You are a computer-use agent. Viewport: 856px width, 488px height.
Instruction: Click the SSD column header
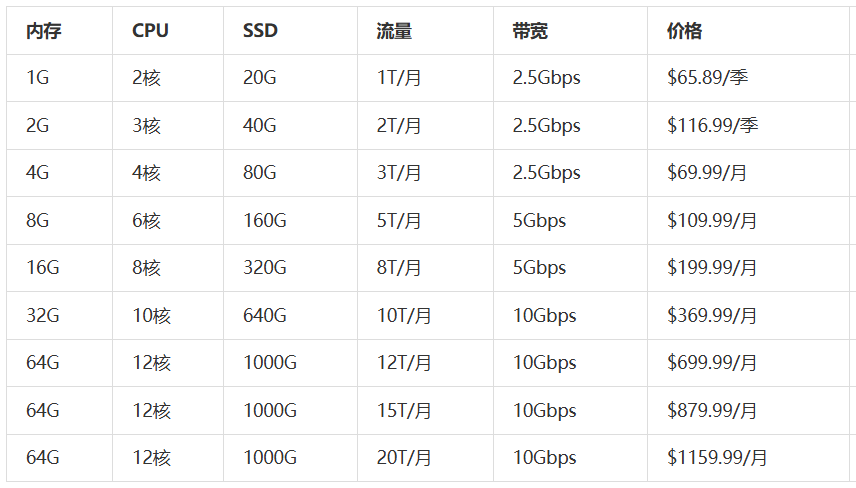[260, 31]
